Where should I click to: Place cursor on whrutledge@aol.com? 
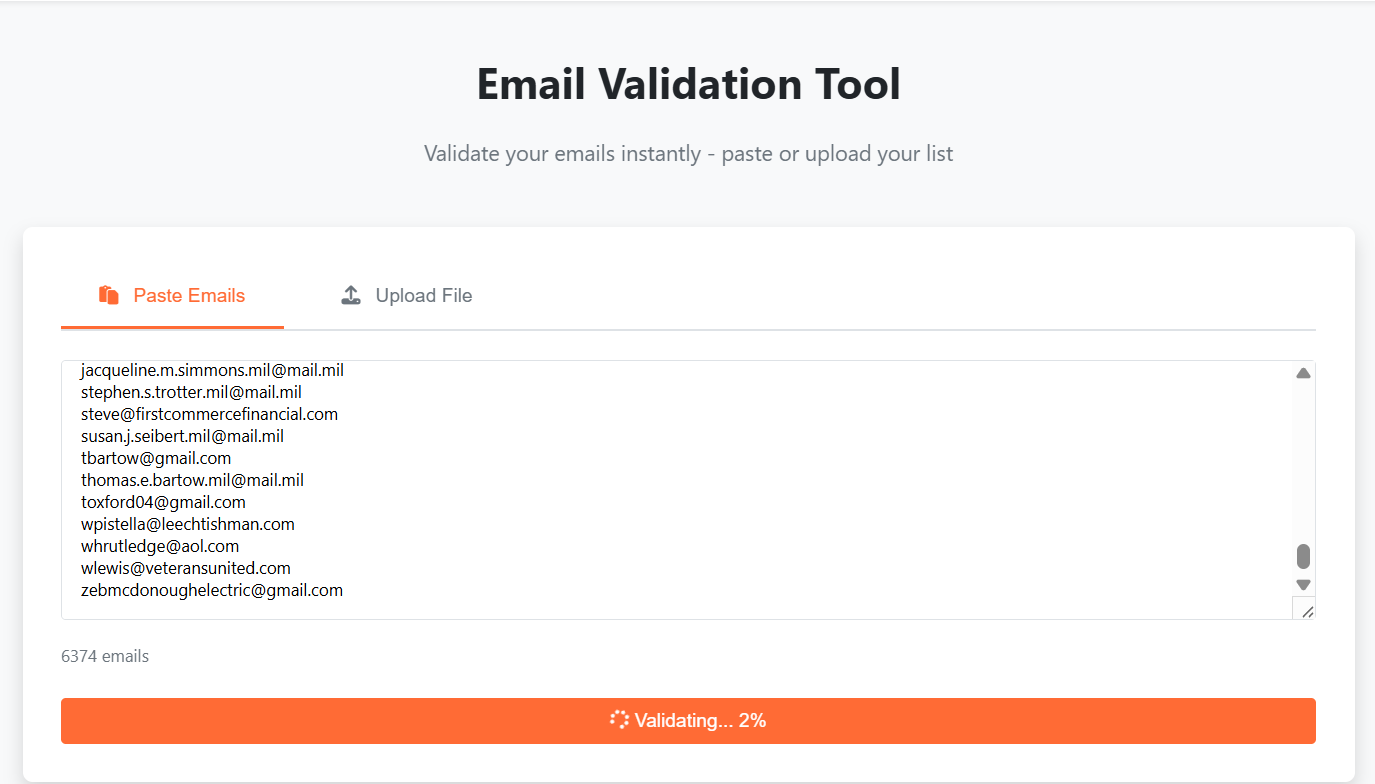click(x=160, y=546)
